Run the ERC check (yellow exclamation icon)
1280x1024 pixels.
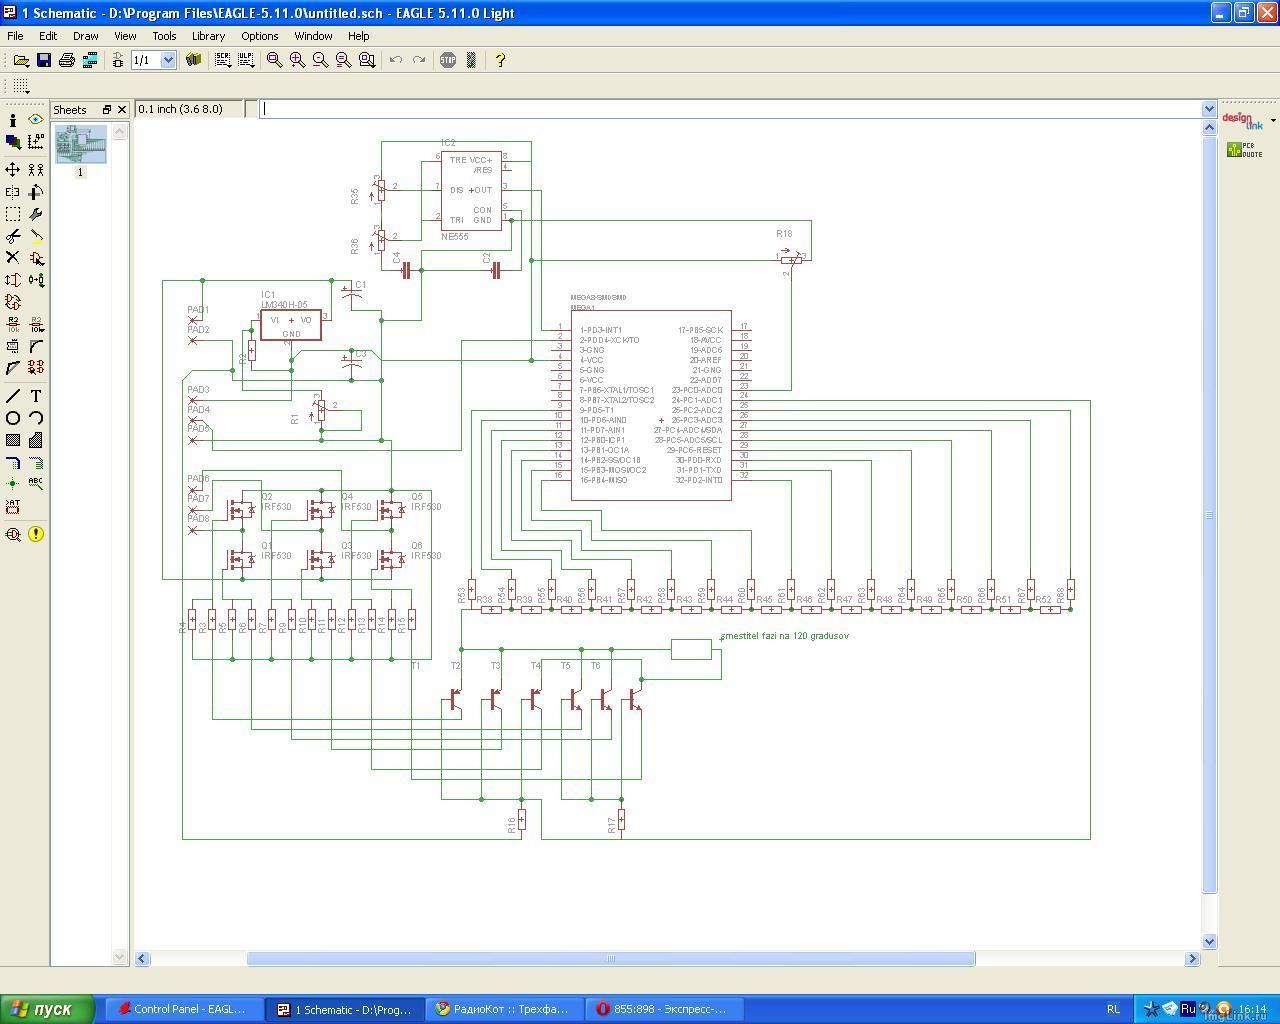click(x=36, y=534)
